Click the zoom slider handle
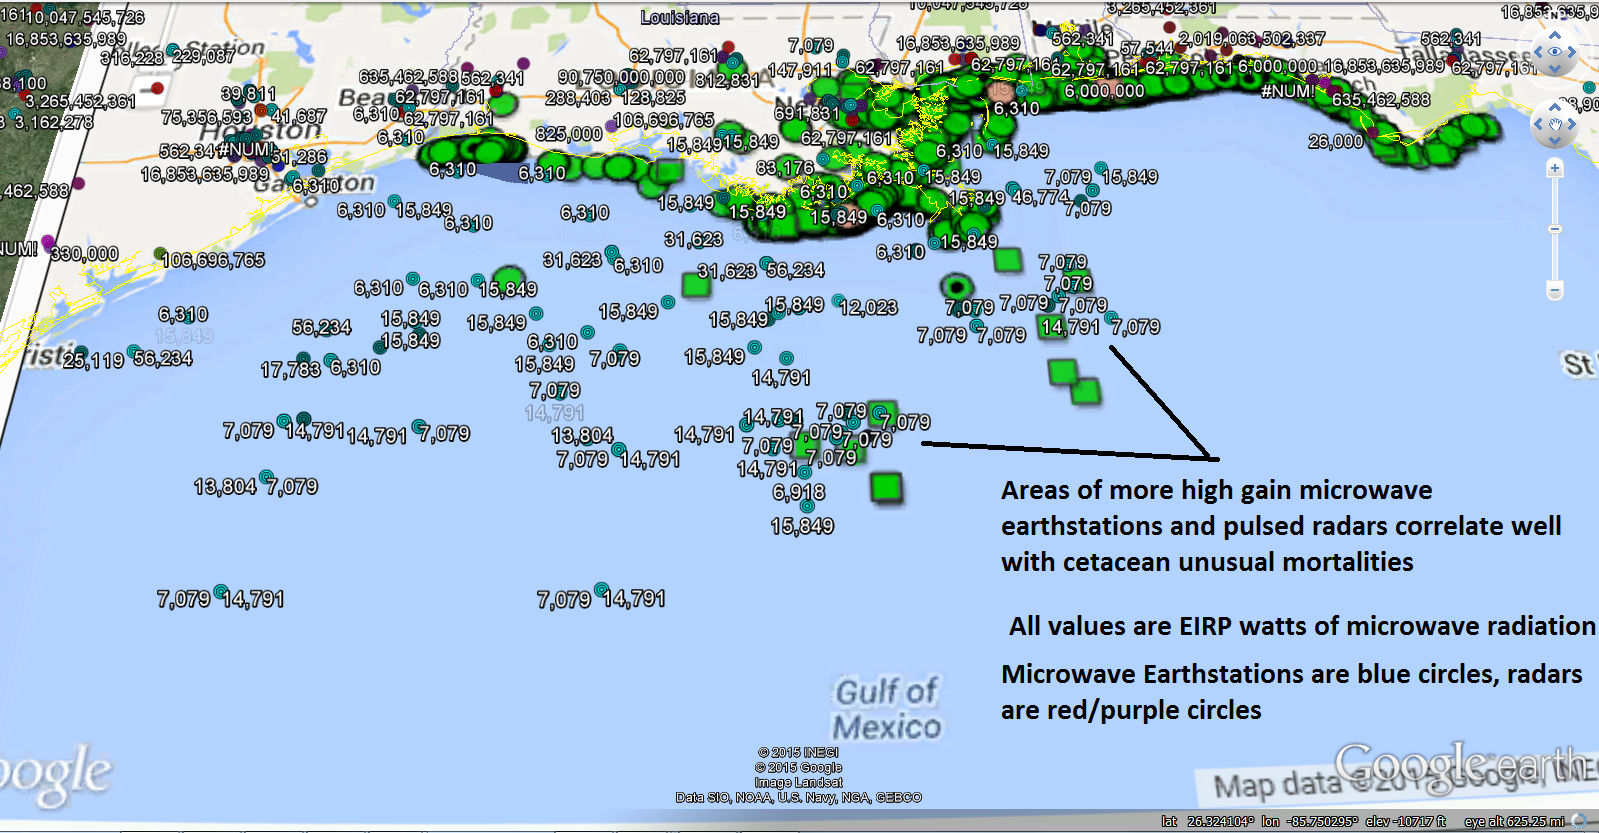This screenshot has height=833, width=1599. [1555, 229]
